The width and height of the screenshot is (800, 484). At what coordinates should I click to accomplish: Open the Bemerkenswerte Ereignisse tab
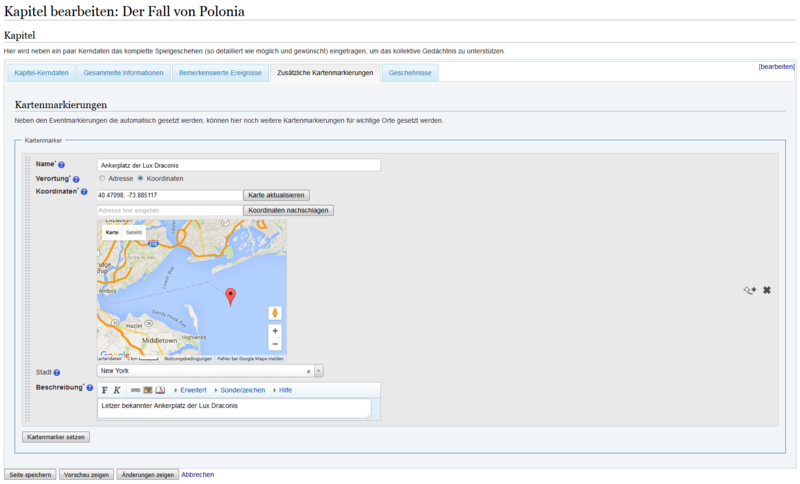[x=220, y=73]
